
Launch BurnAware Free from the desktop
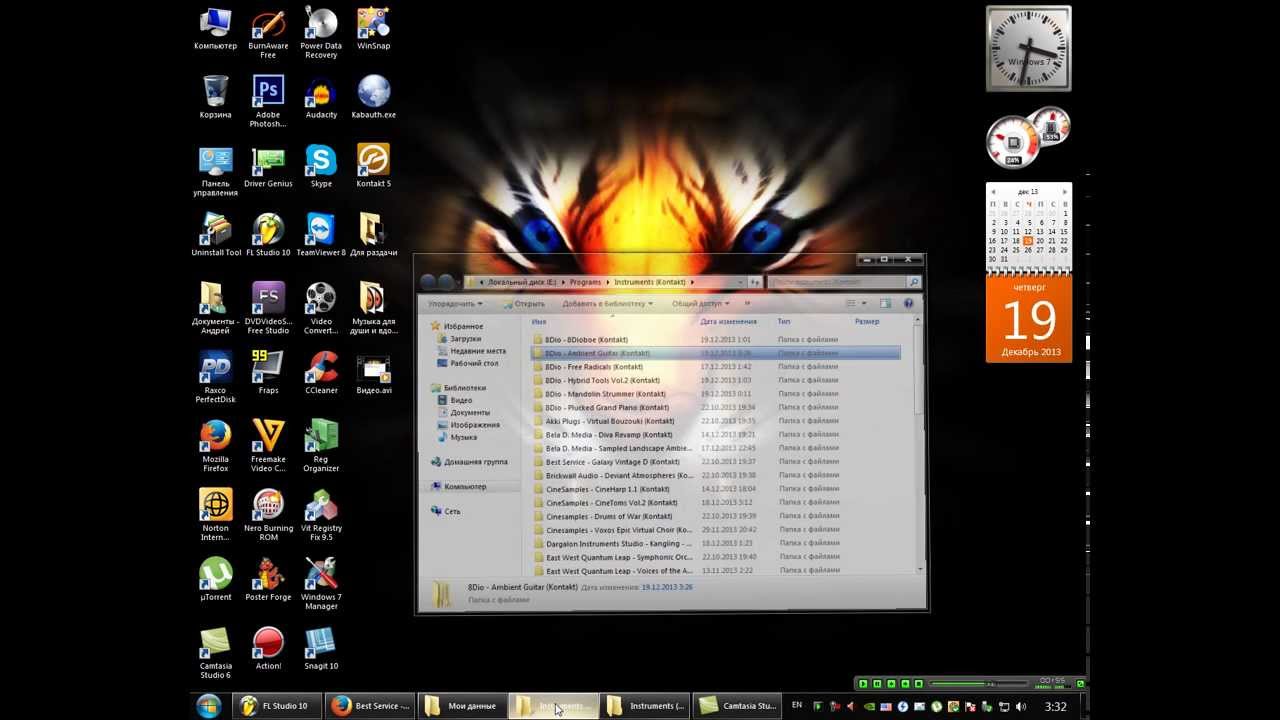pos(268,33)
